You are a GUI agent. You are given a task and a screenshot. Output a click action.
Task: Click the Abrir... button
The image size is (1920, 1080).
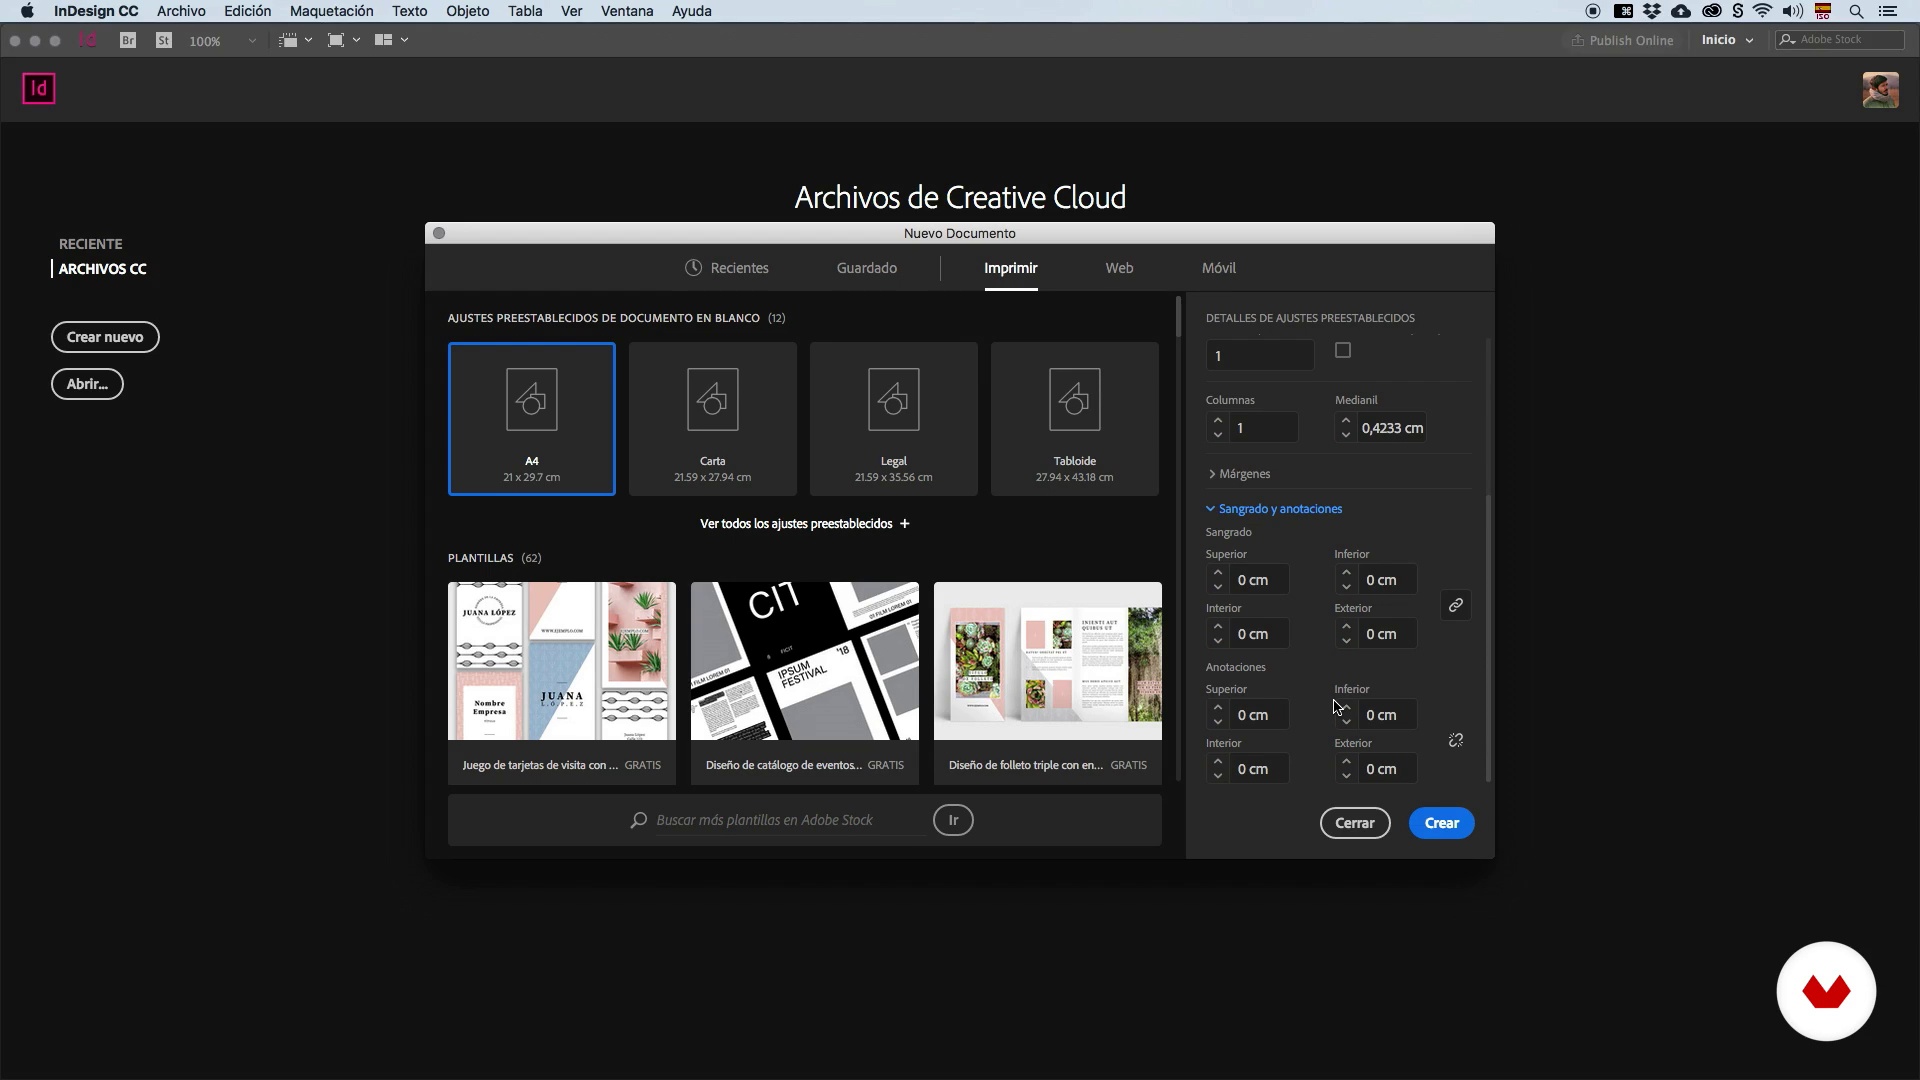point(87,385)
